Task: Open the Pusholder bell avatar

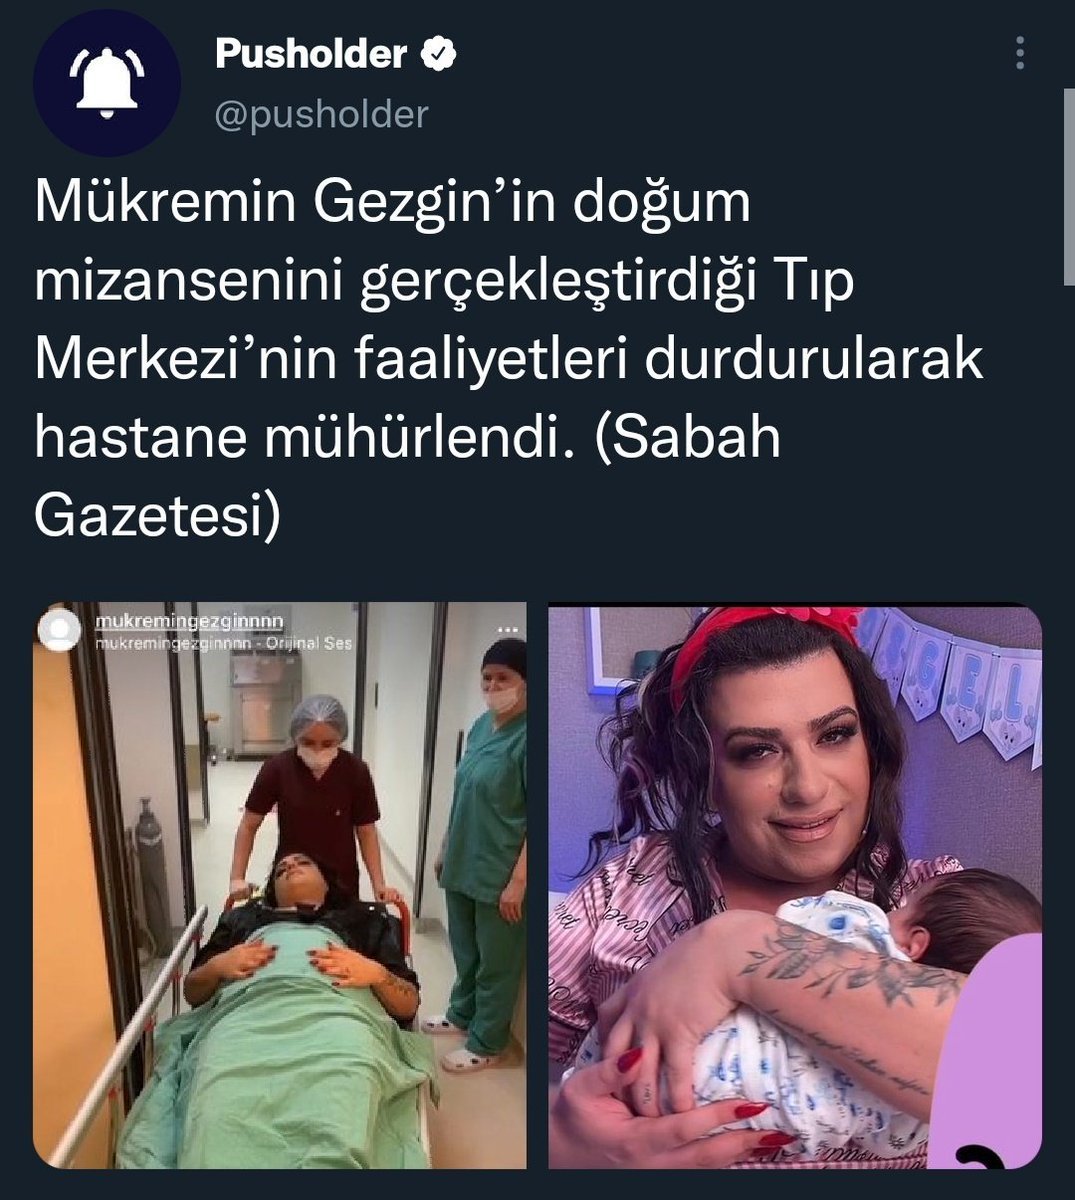Action: [x=107, y=82]
